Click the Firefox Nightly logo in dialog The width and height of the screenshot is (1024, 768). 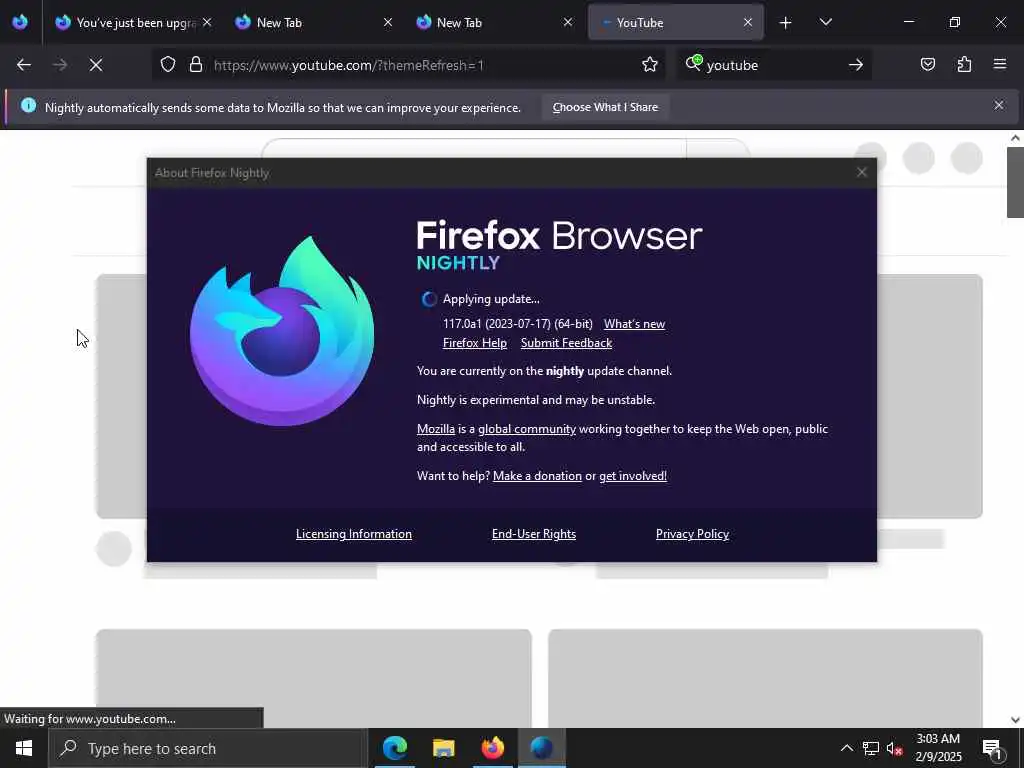282,331
